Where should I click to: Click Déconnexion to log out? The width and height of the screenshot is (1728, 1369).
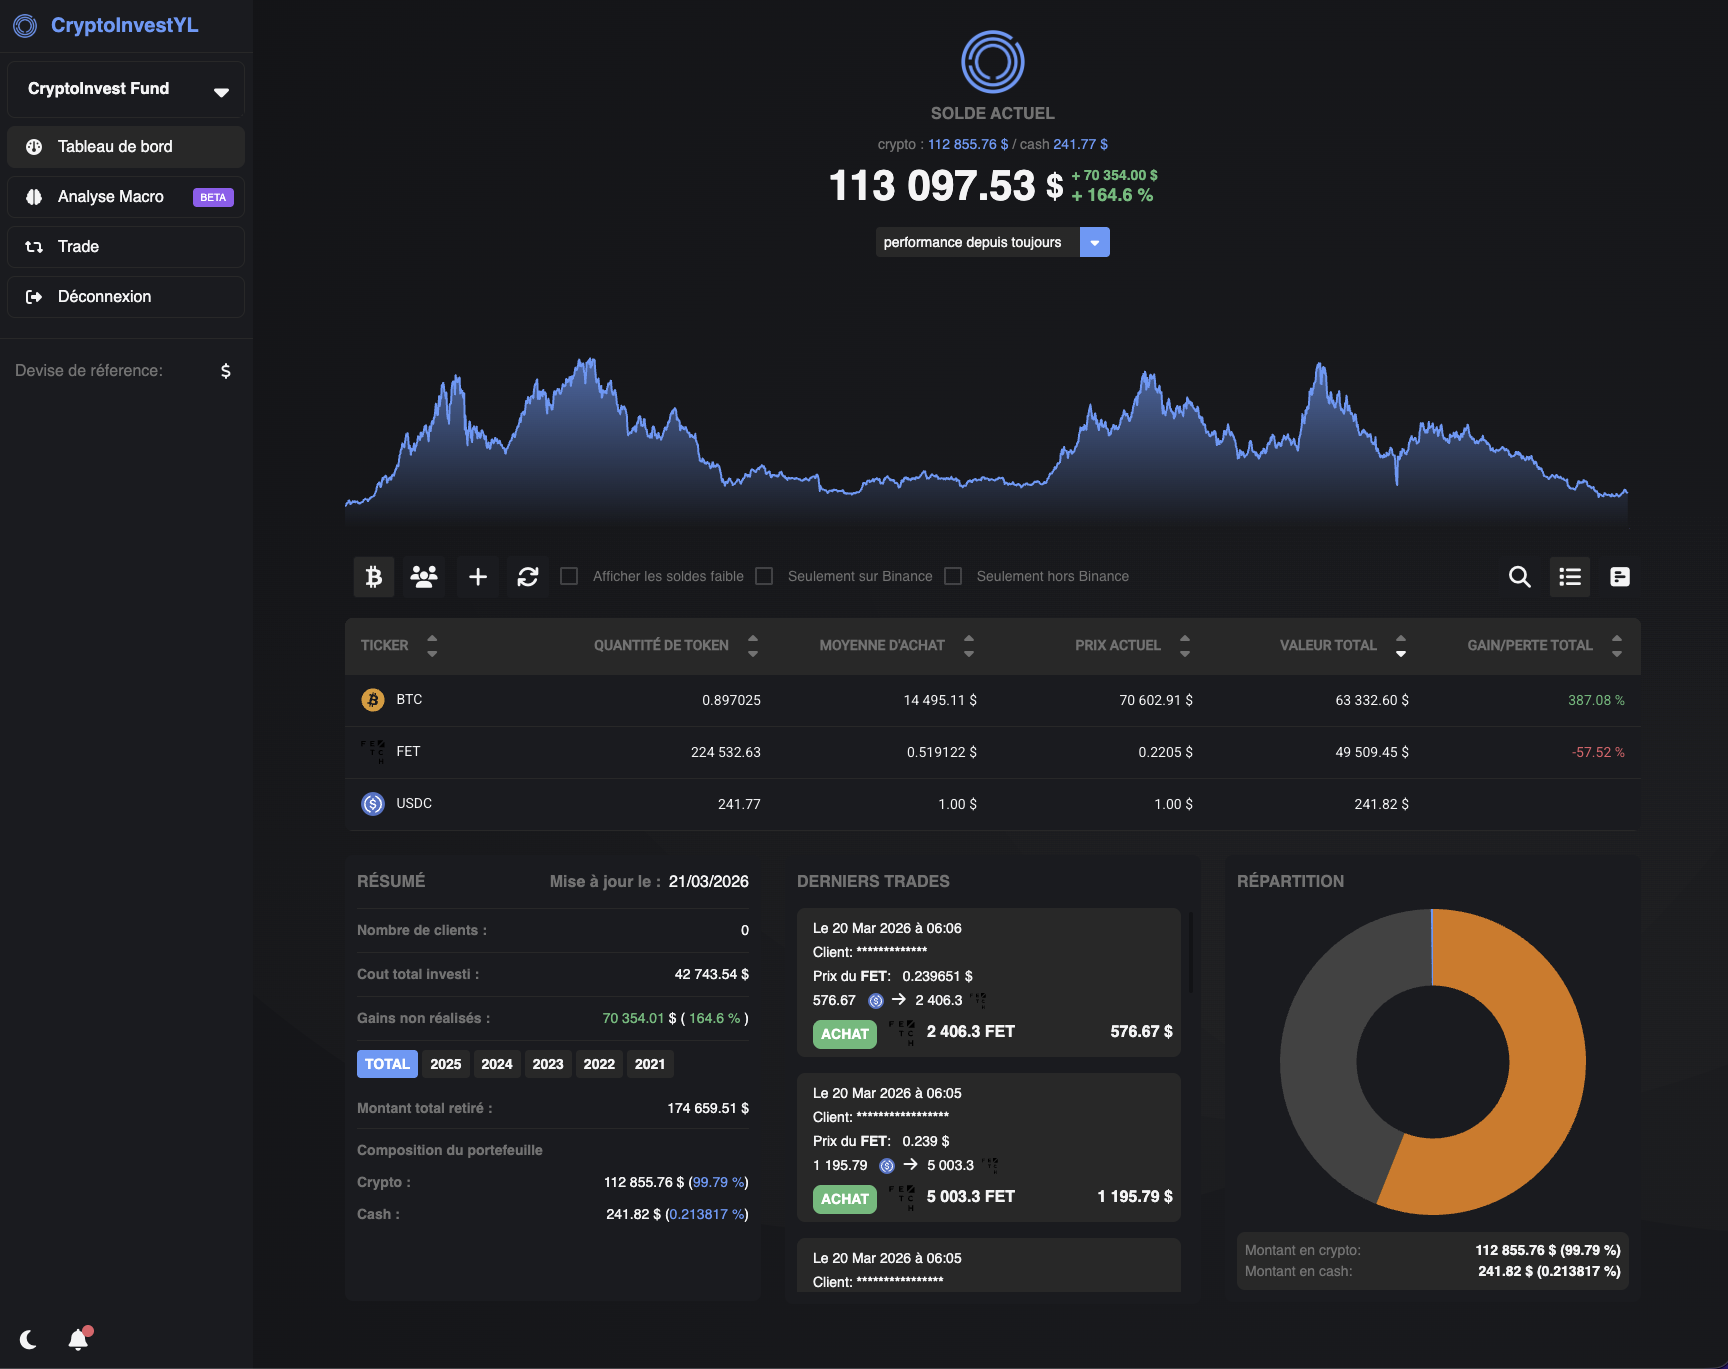tap(104, 296)
